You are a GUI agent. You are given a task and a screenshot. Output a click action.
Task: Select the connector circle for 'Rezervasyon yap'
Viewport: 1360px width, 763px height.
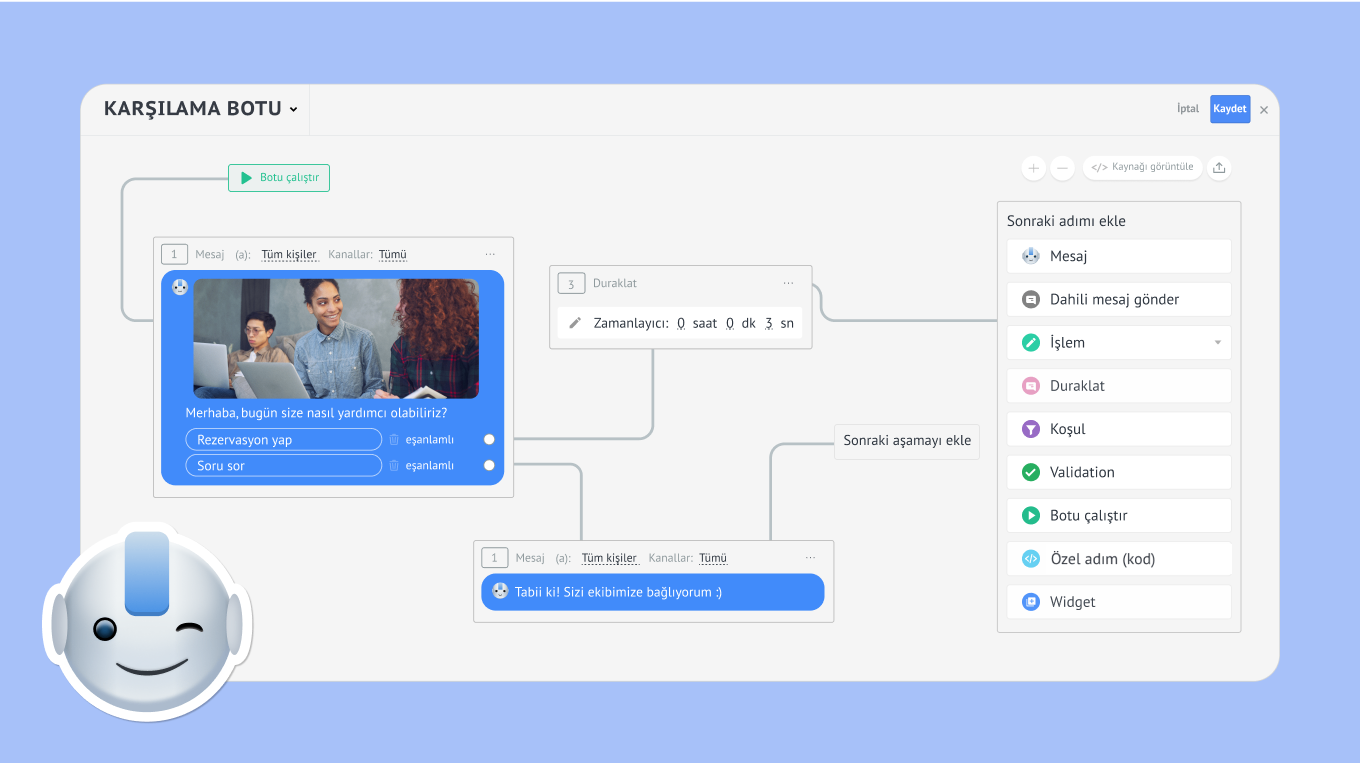[x=489, y=439]
